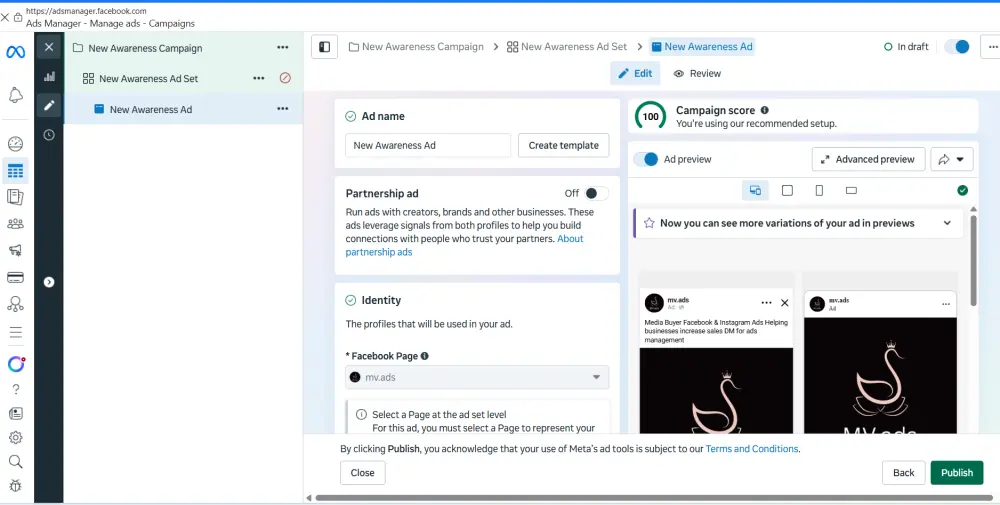Switch to the Edit tab
This screenshot has width=1000, height=505.
click(635, 73)
